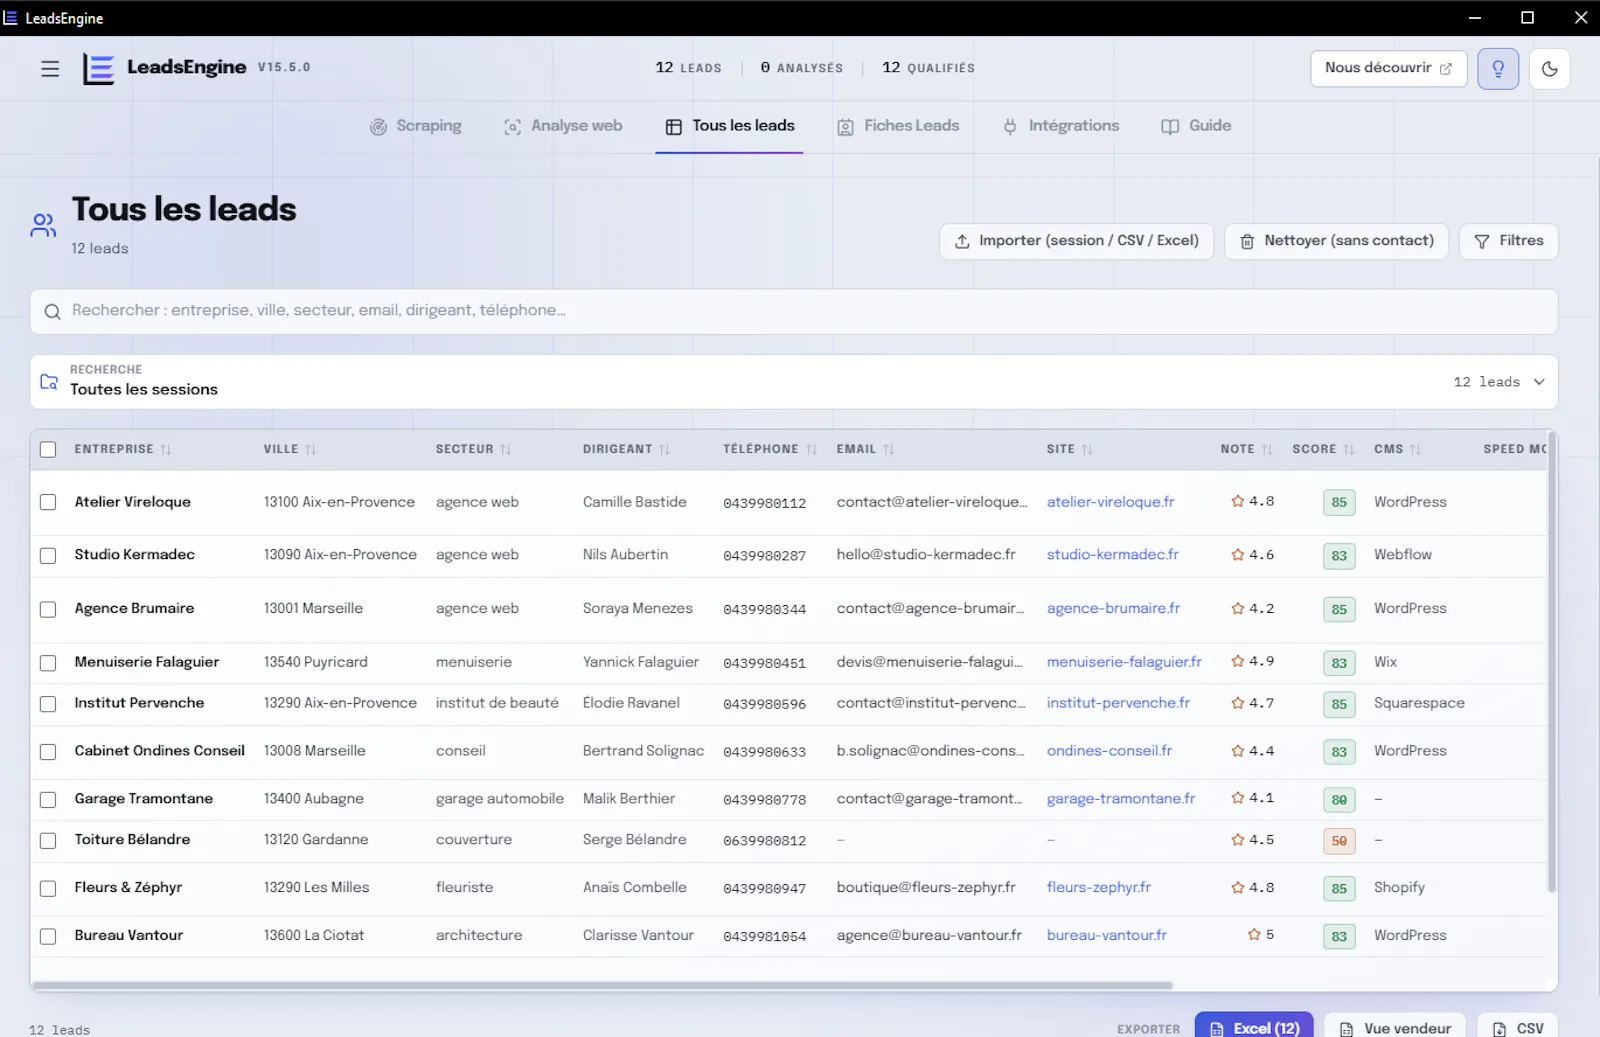Open the Toutes les sessions selector
Screen dimensions: 1600x1037
794,382
